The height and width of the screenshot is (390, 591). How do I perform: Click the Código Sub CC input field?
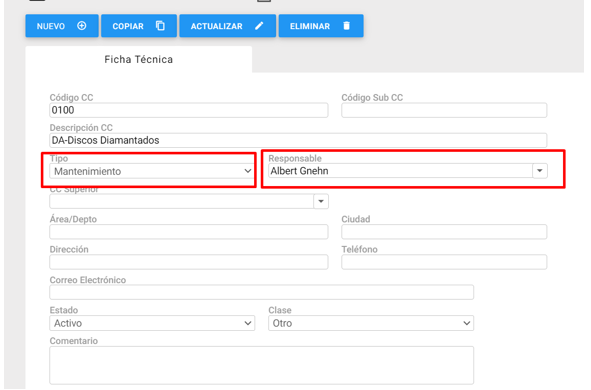pyautogui.click(x=444, y=110)
